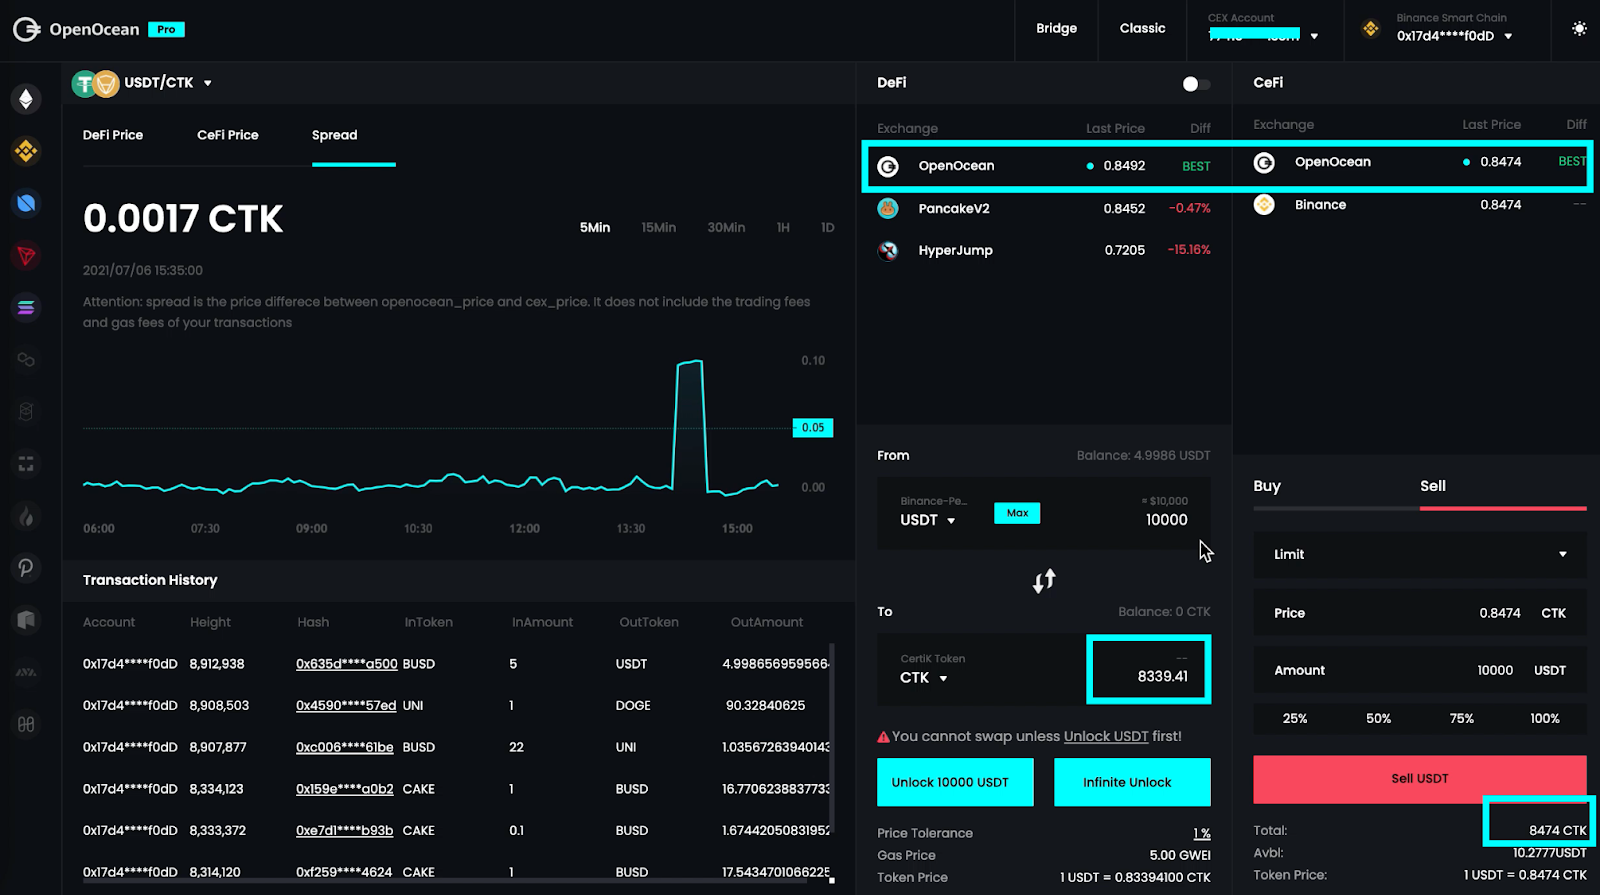Image resolution: width=1600 pixels, height=895 pixels.
Task: Choose the 5Min chart interval
Action: (595, 228)
